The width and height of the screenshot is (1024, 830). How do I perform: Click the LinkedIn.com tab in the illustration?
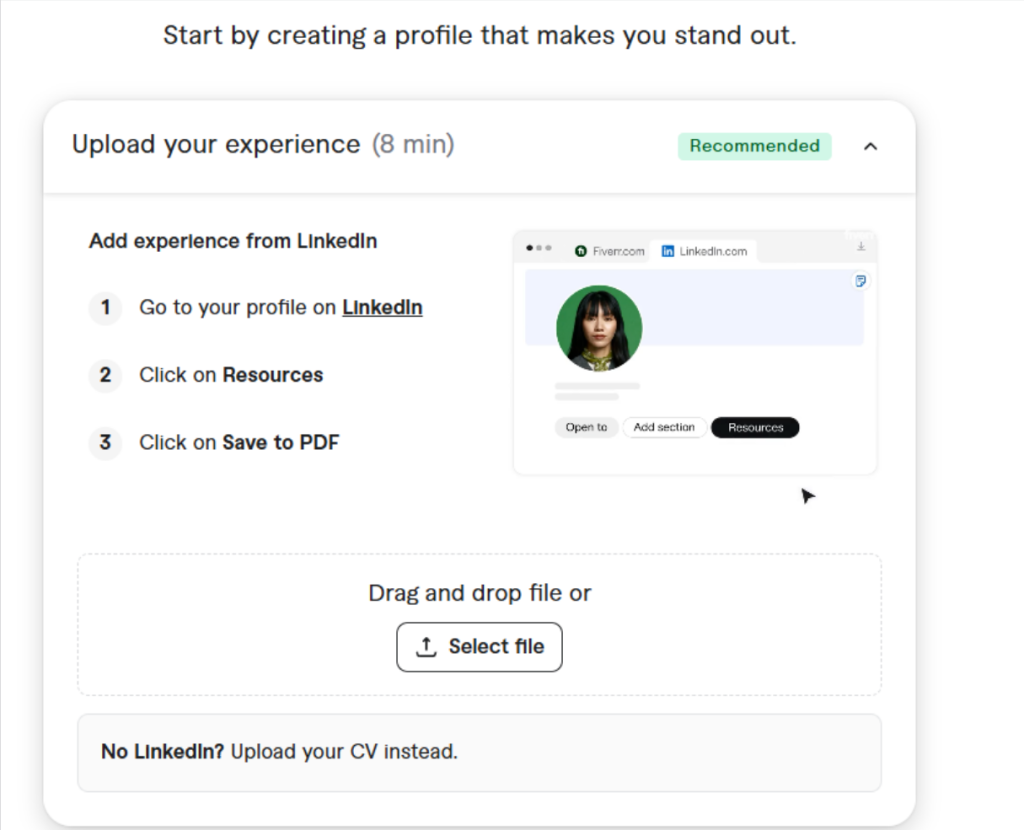click(x=704, y=251)
